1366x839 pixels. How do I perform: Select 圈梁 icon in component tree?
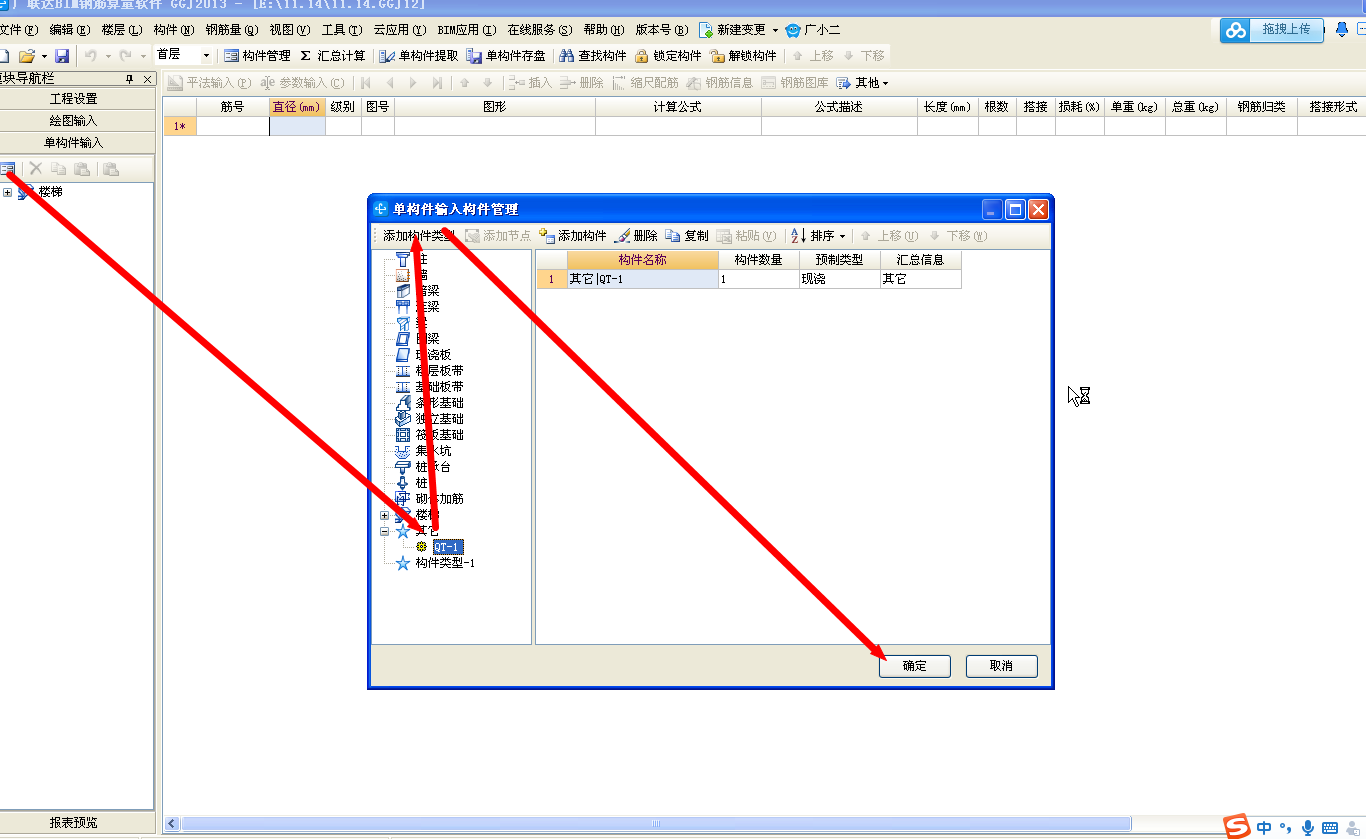click(403, 339)
